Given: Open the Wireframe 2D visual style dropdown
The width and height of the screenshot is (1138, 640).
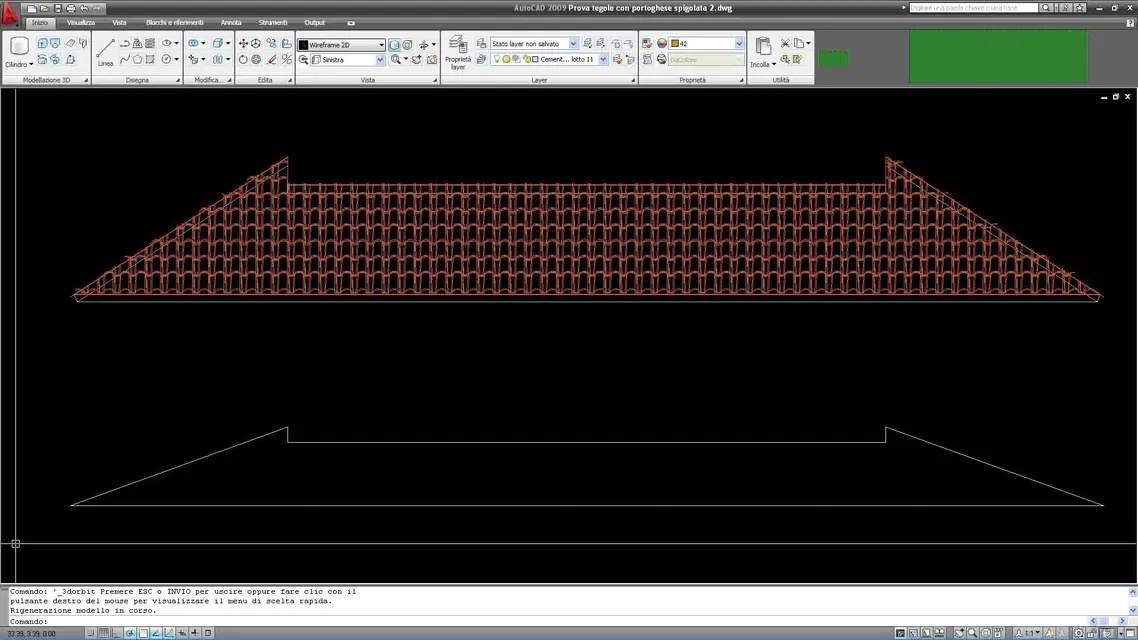Looking at the screenshot, I should point(381,45).
